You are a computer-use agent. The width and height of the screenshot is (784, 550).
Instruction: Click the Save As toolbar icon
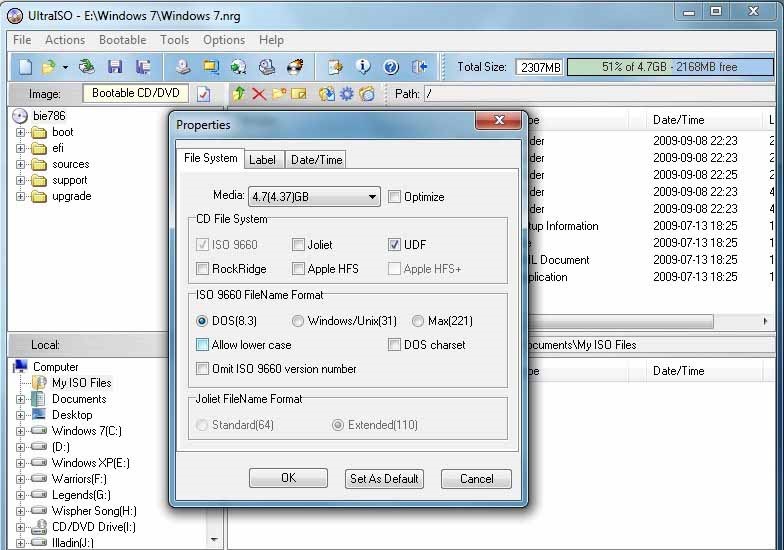click(x=143, y=66)
